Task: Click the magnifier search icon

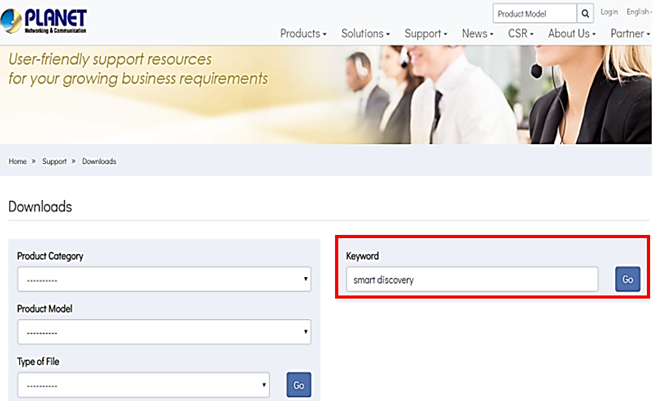Action: tap(585, 13)
